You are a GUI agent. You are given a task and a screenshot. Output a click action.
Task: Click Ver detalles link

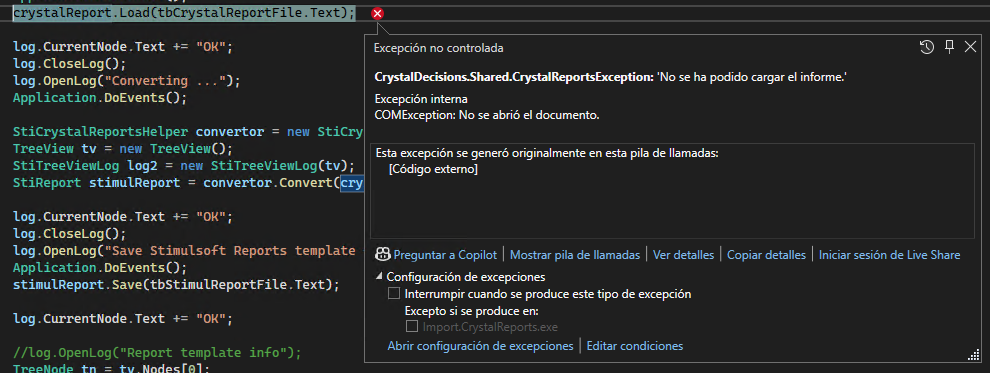683,255
